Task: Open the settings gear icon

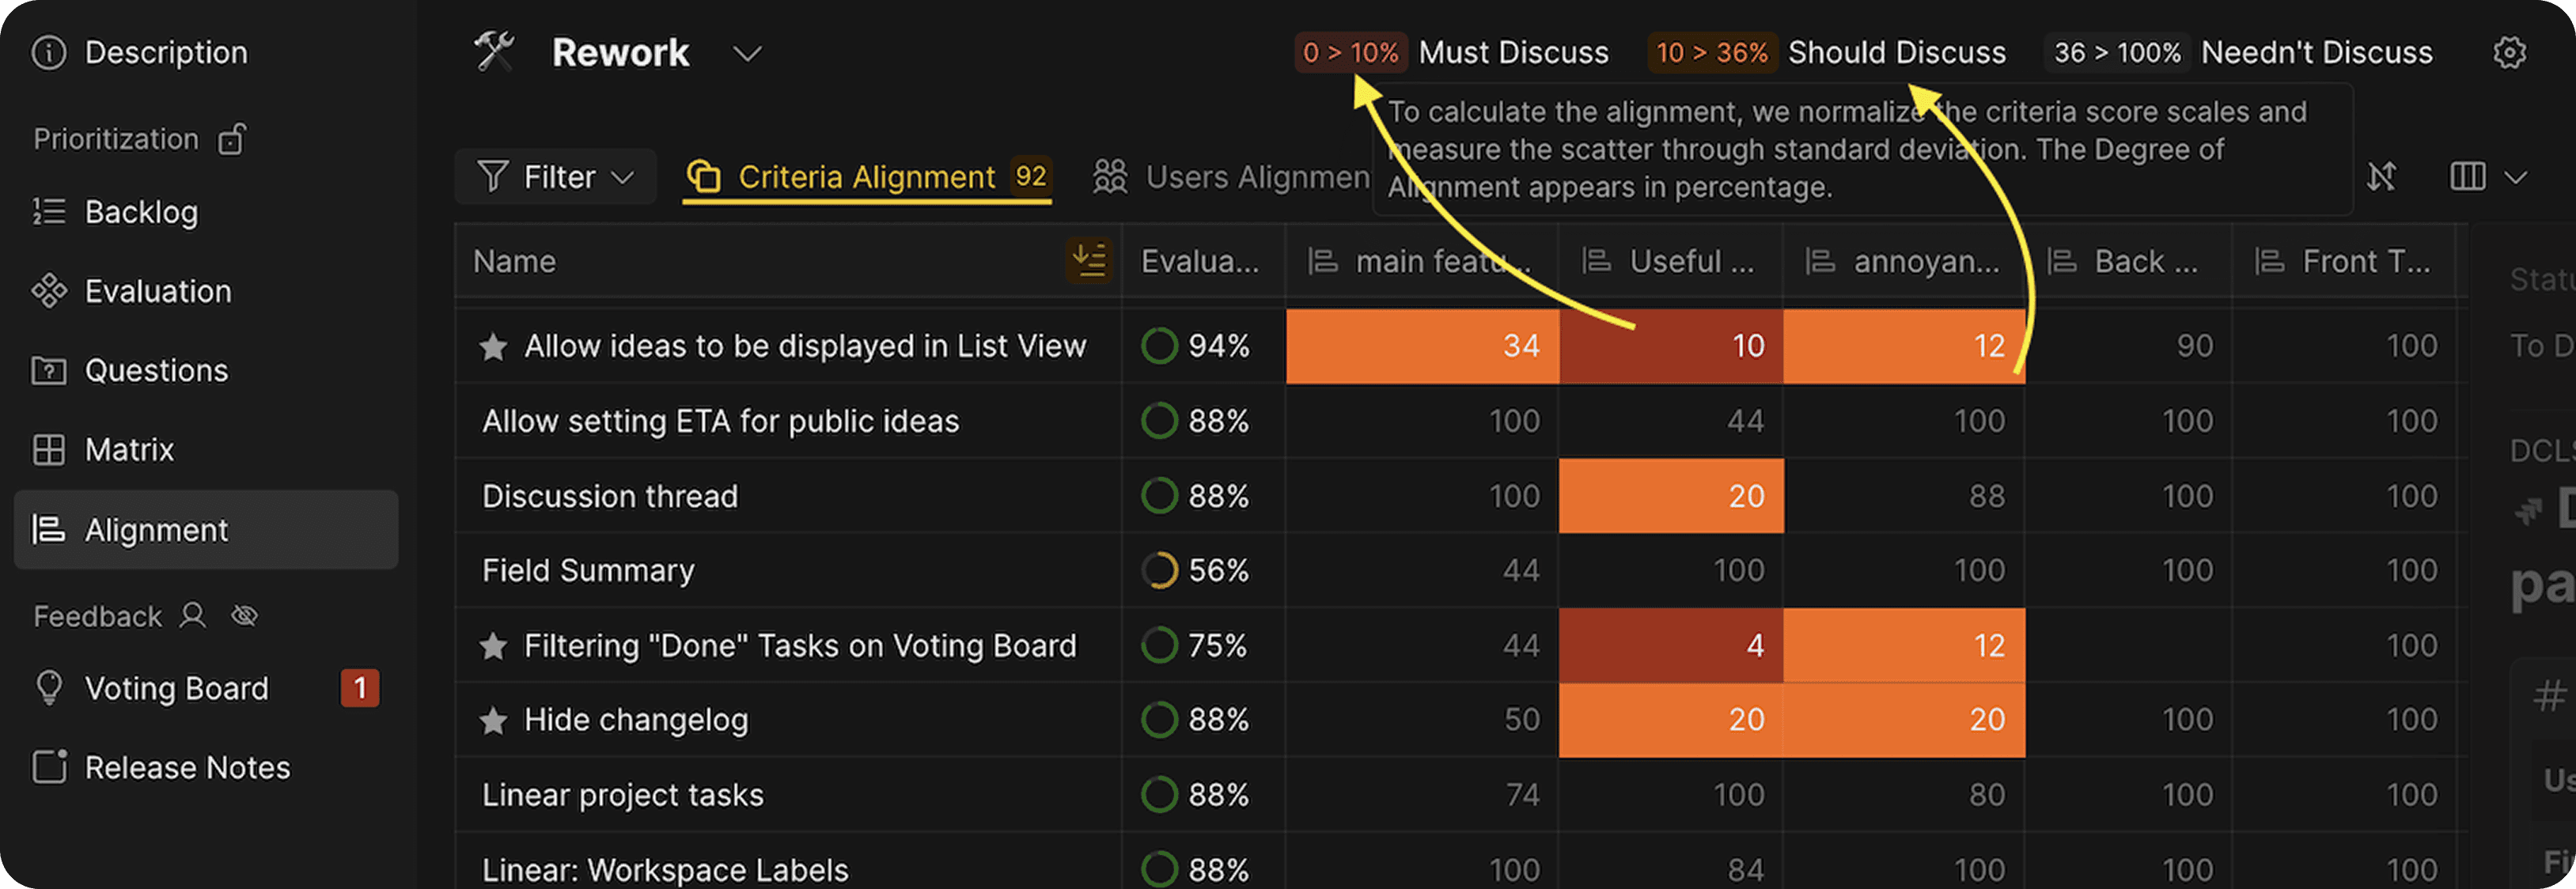Action: 2509,52
